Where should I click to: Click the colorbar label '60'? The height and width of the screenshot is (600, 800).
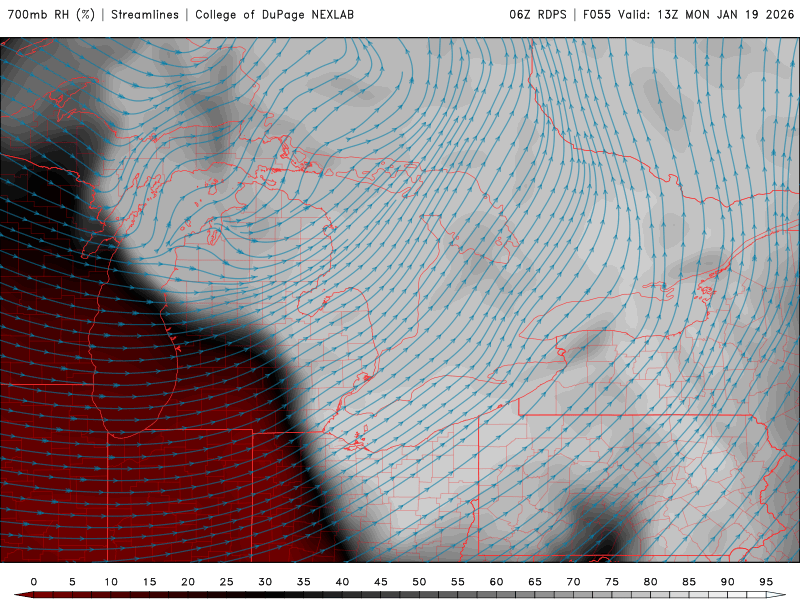pos(496,582)
